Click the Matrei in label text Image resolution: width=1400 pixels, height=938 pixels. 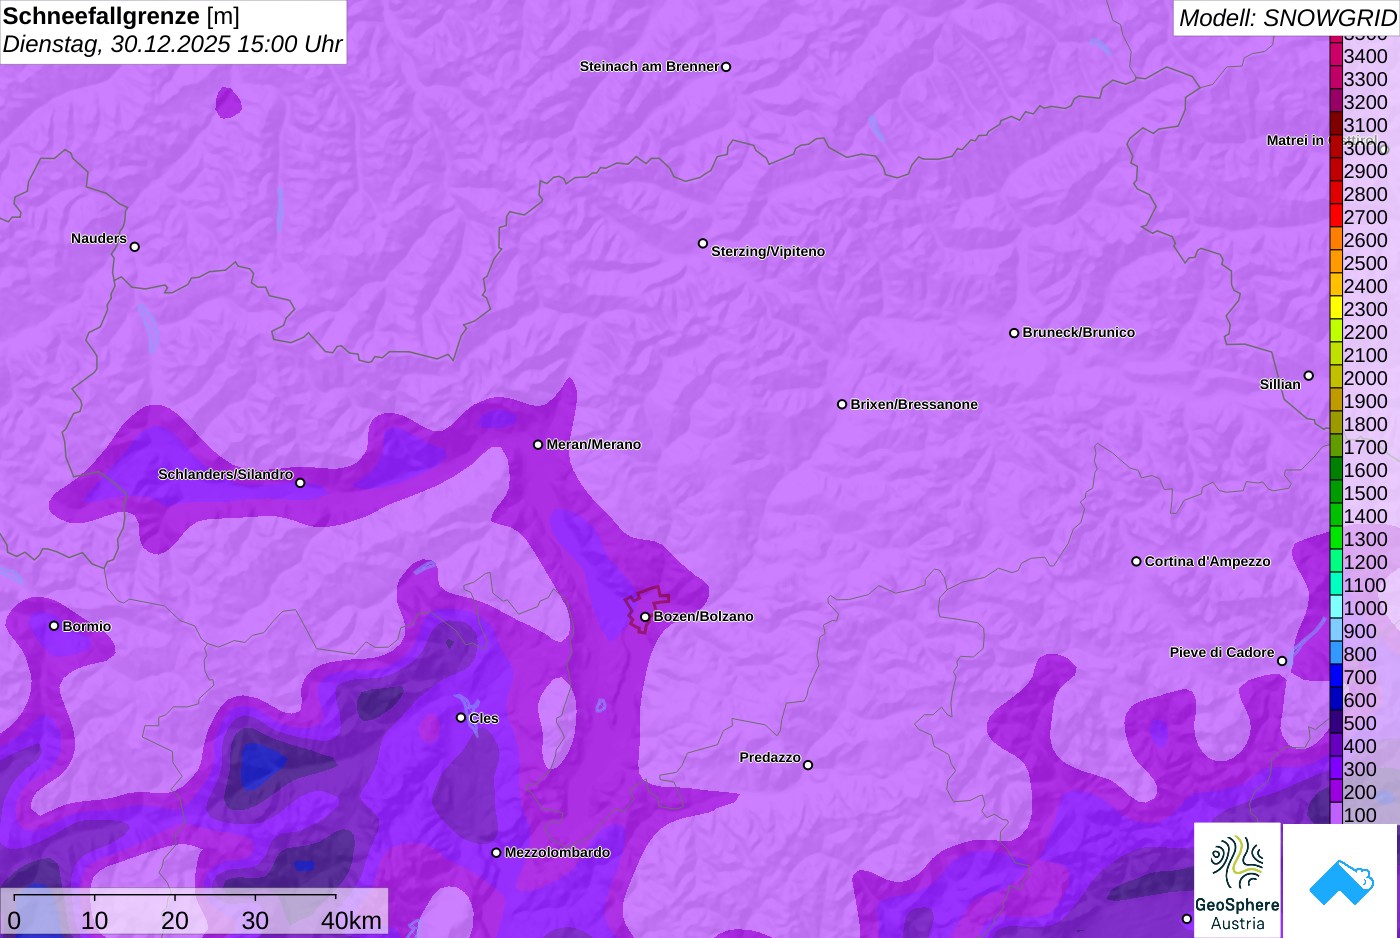pos(1295,140)
